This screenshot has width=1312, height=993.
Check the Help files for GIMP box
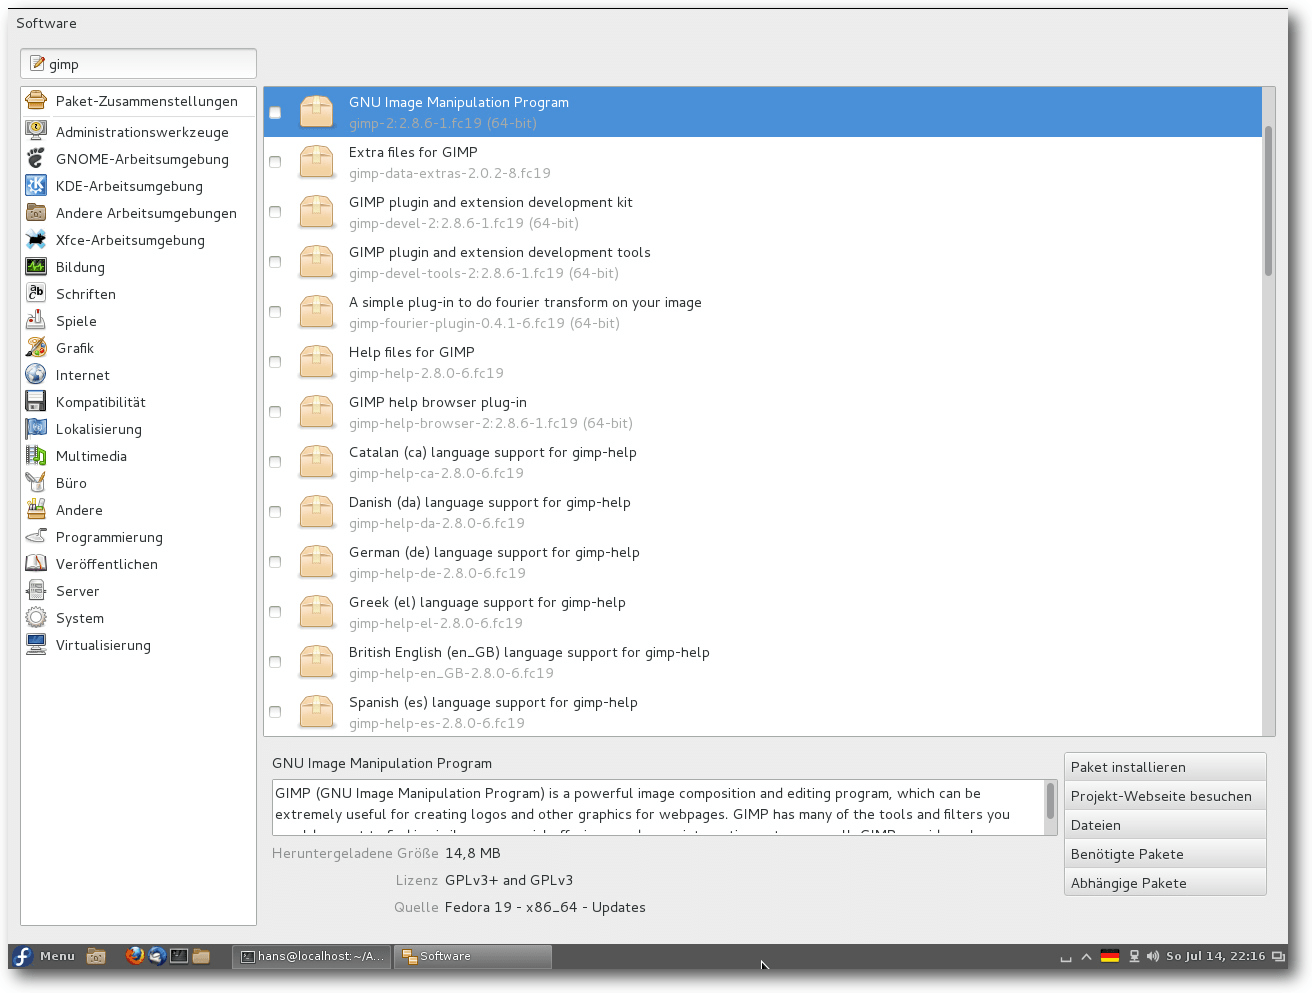(x=275, y=362)
